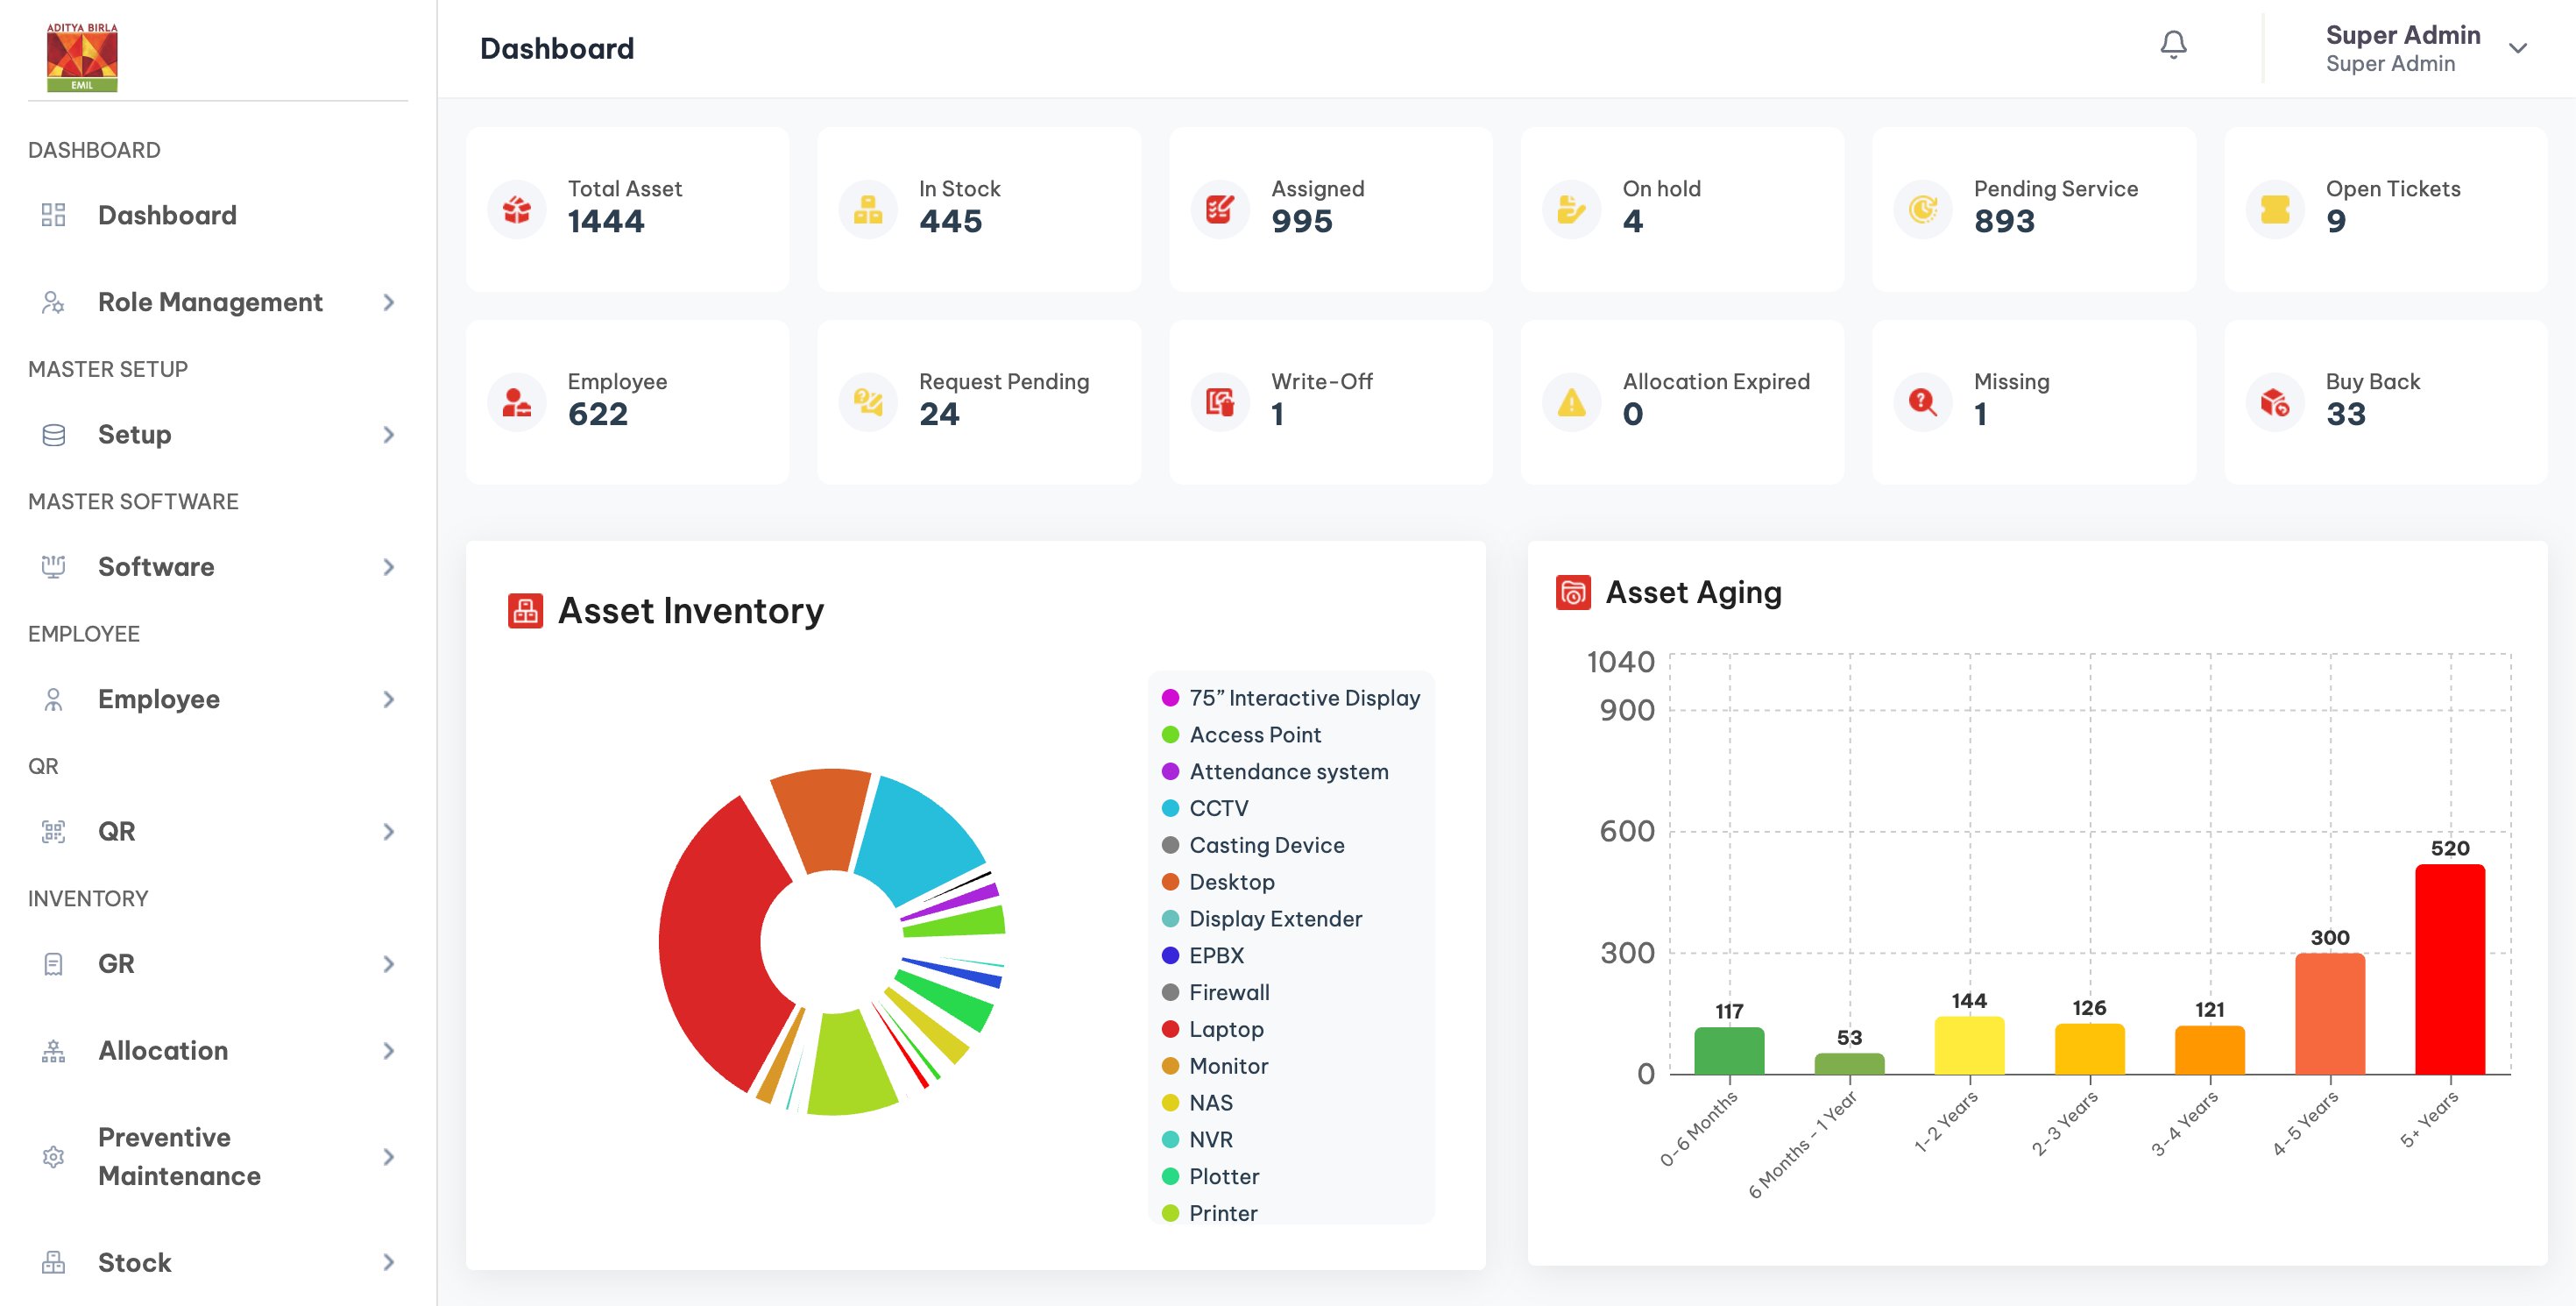Open the Allocation menu item

tap(217, 1050)
